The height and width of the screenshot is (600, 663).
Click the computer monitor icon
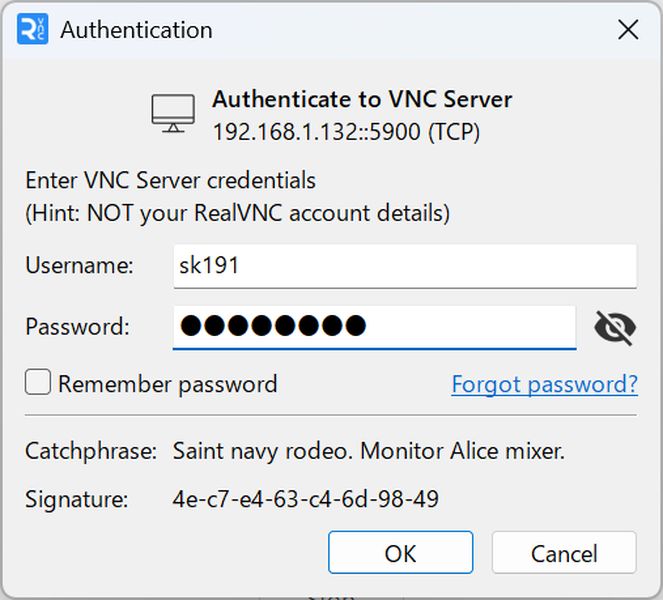173,114
